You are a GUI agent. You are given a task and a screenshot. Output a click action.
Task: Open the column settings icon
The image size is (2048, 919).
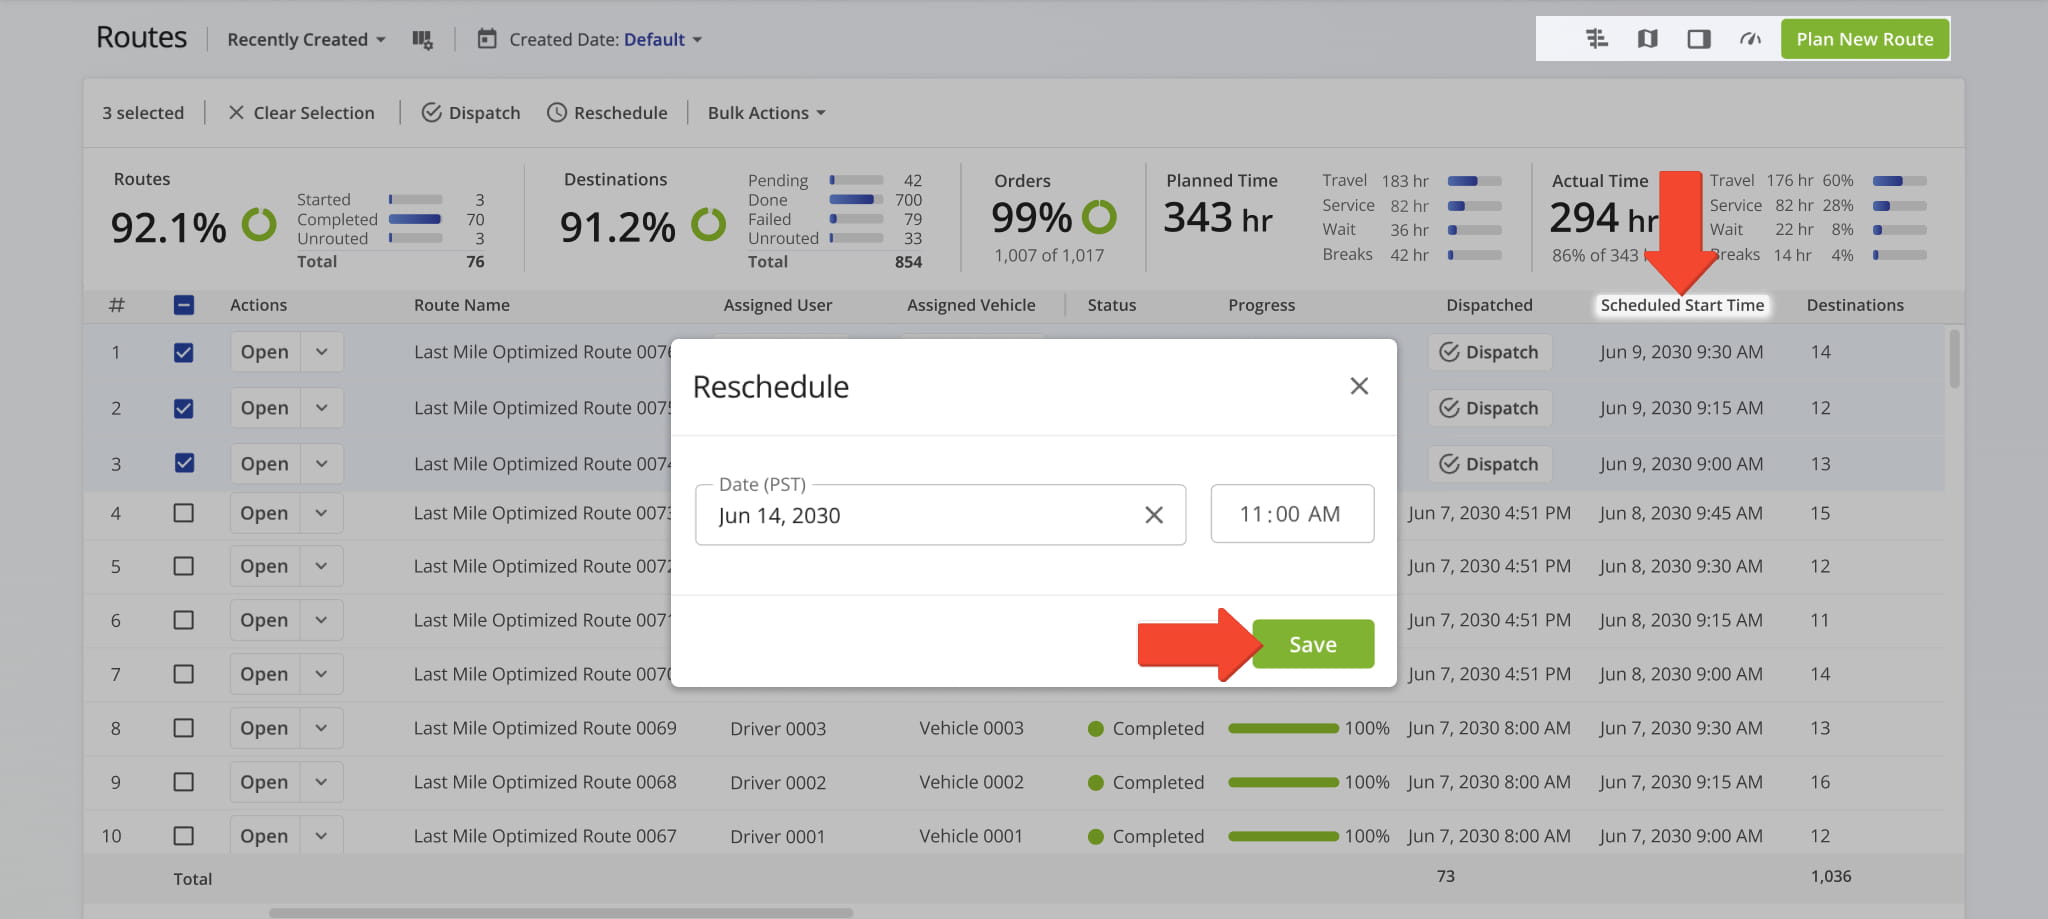(422, 40)
